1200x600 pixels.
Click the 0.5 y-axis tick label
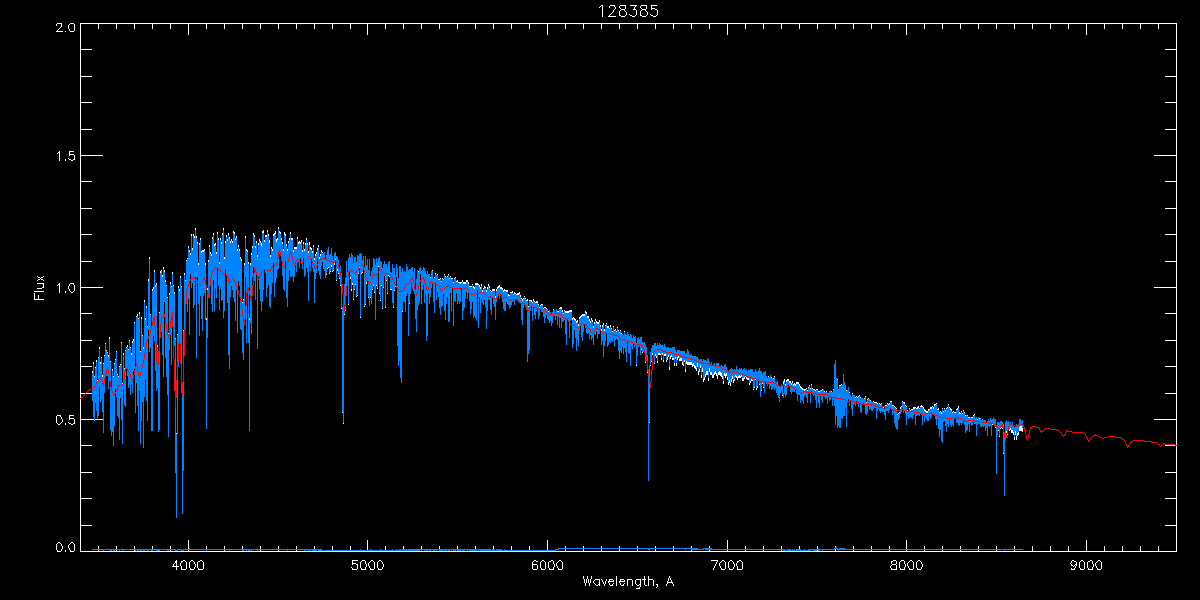click(x=65, y=419)
